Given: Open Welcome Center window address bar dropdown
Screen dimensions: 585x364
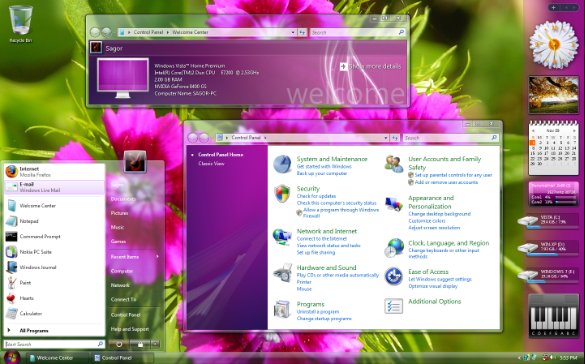Looking at the screenshot, I should point(293,32).
